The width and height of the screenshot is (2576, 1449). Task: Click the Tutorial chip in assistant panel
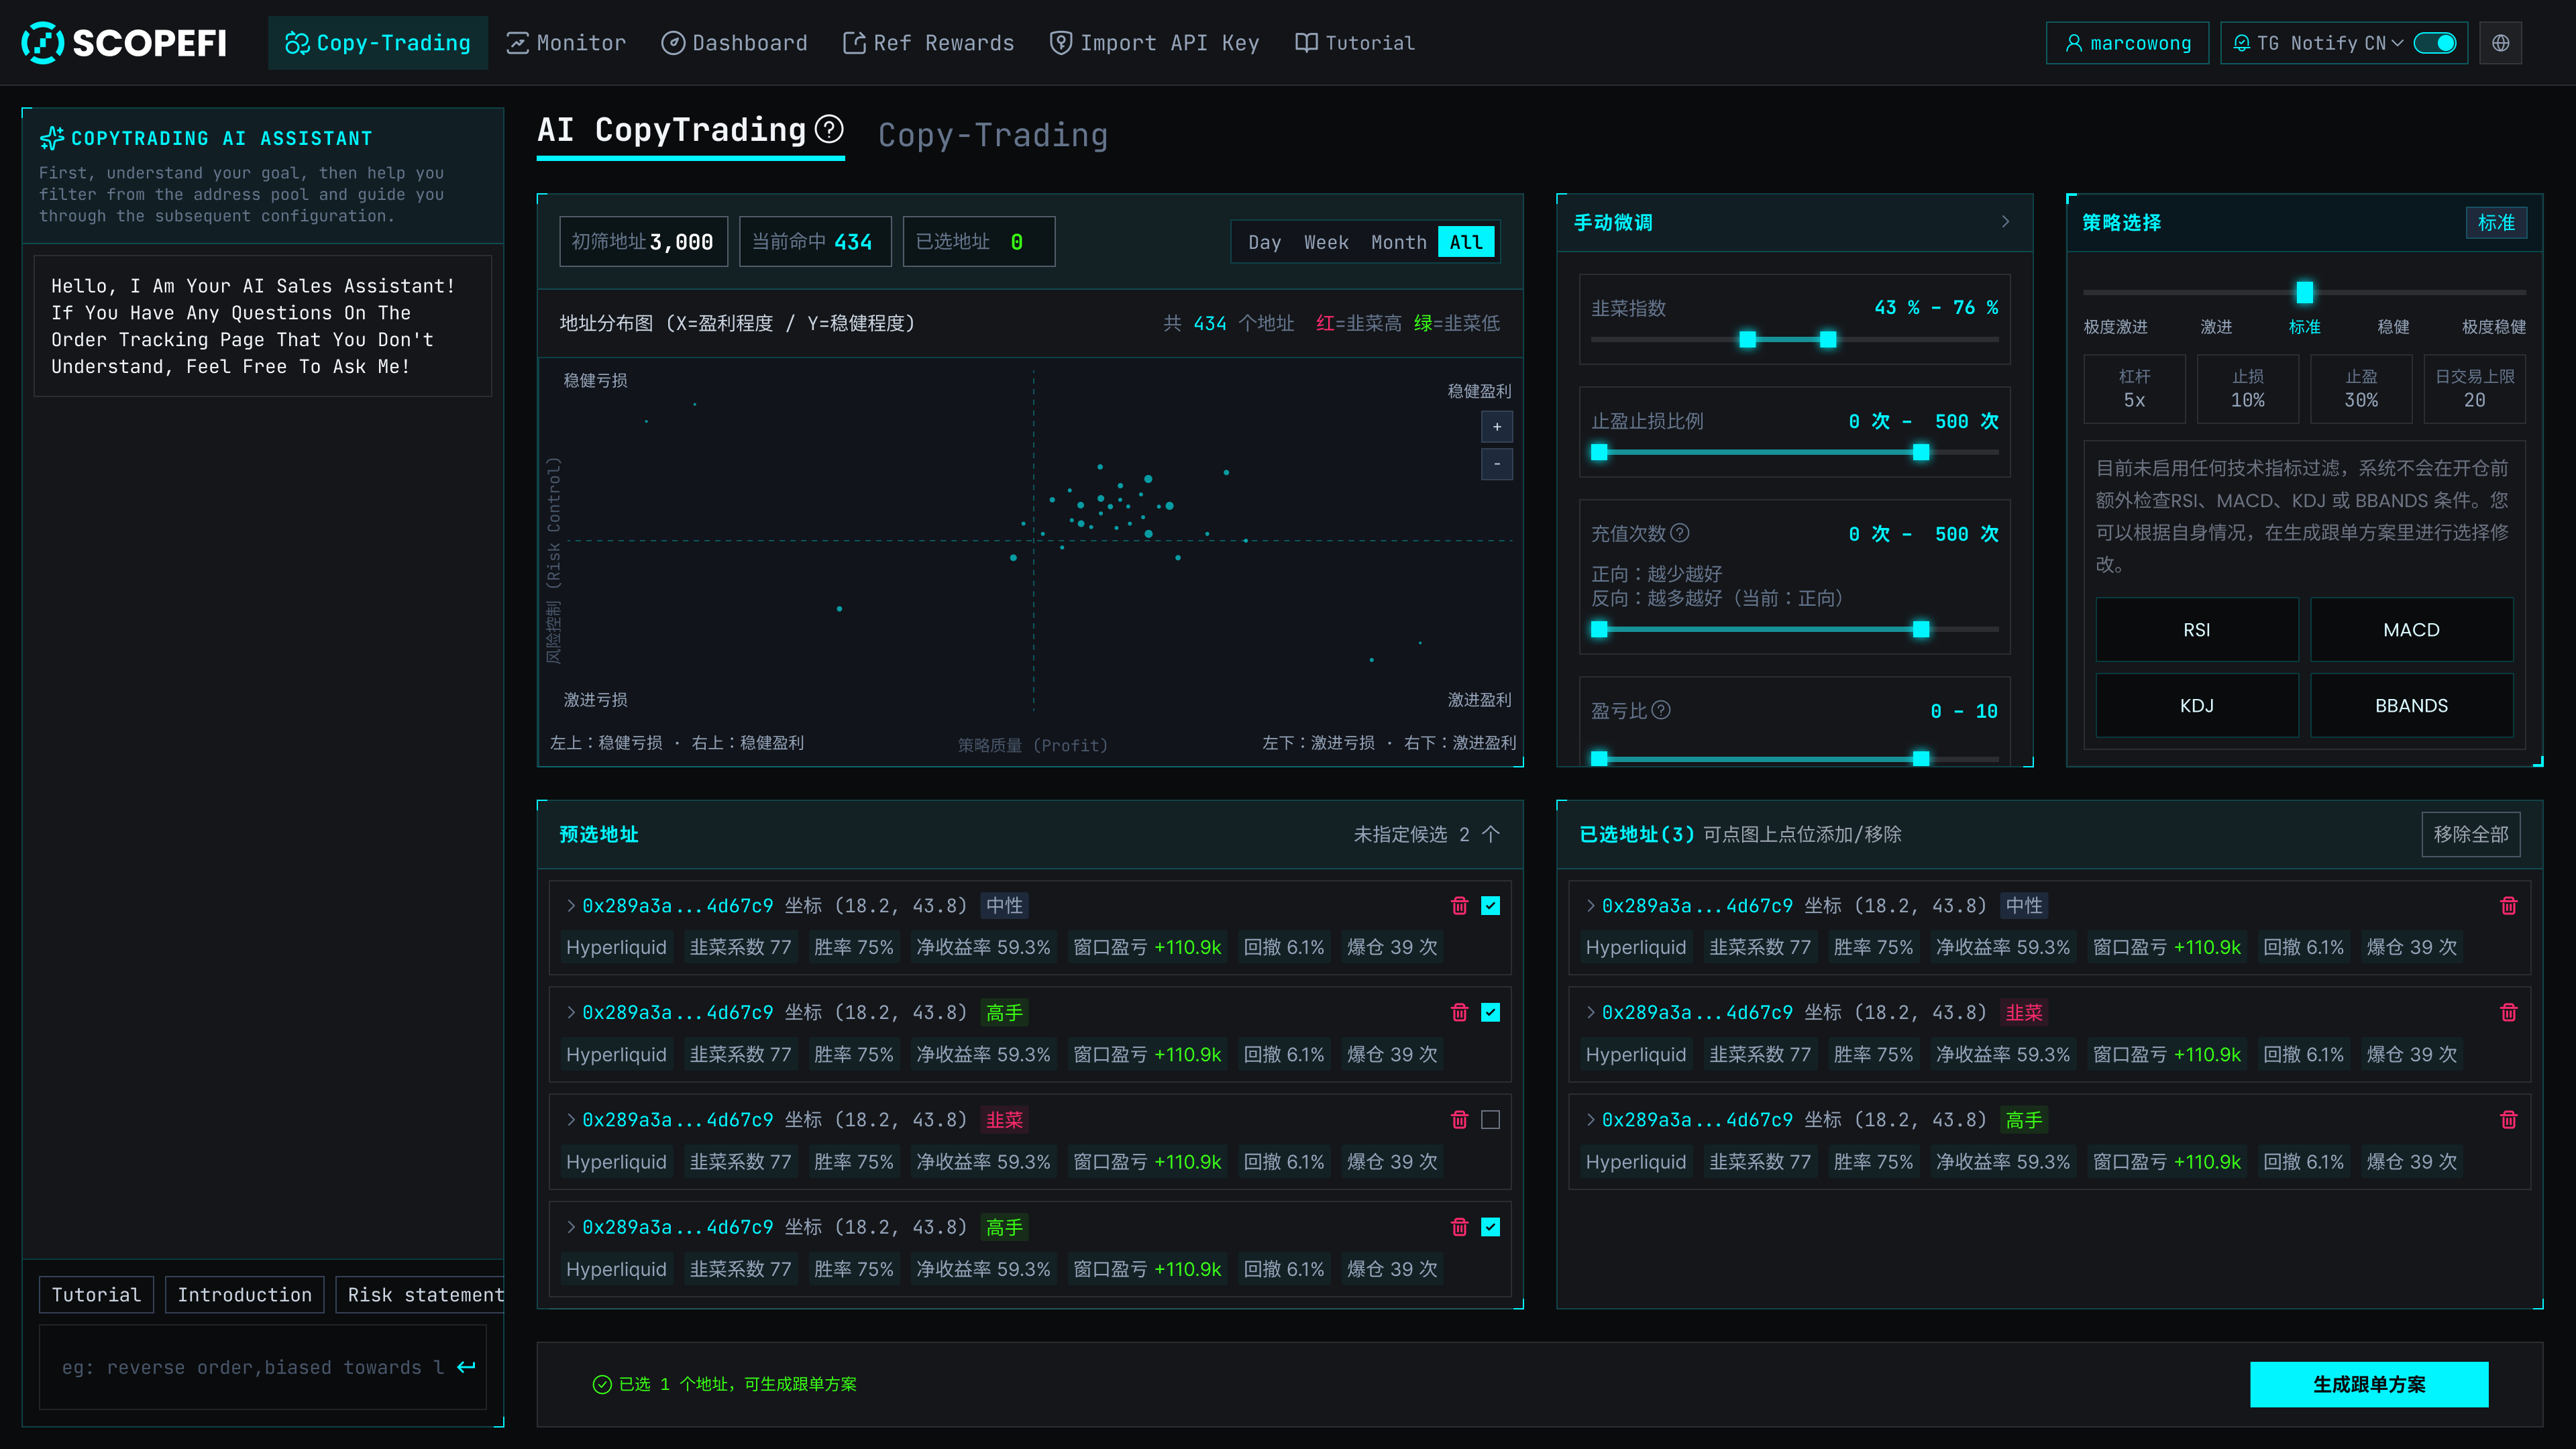point(96,1294)
